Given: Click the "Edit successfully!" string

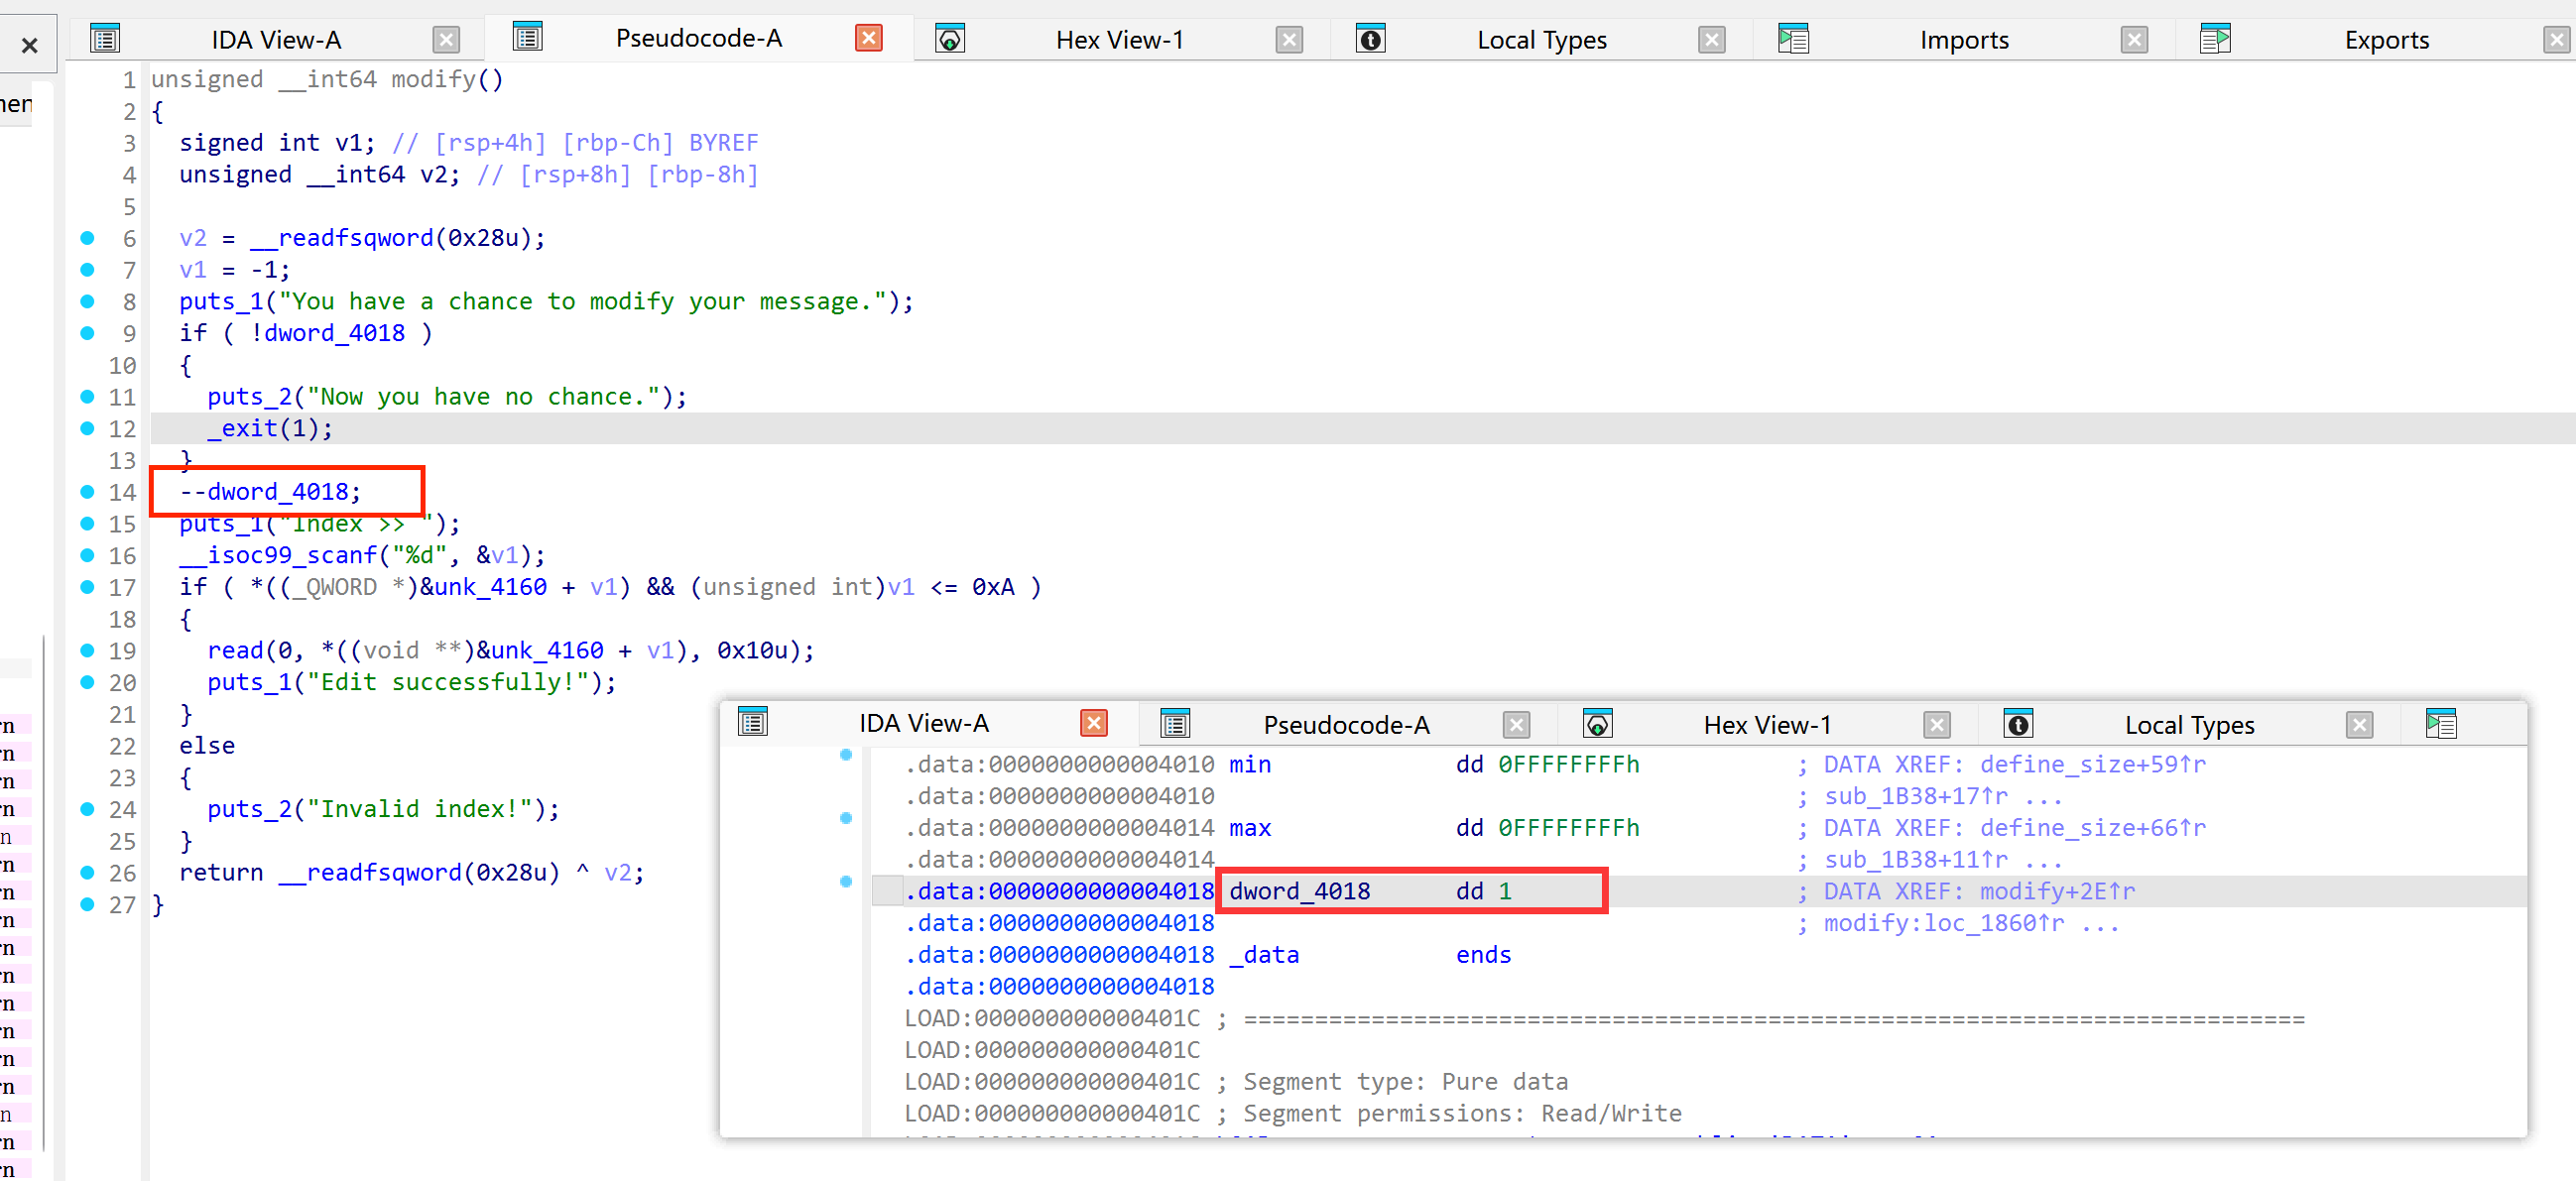Looking at the screenshot, I should point(447,682).
